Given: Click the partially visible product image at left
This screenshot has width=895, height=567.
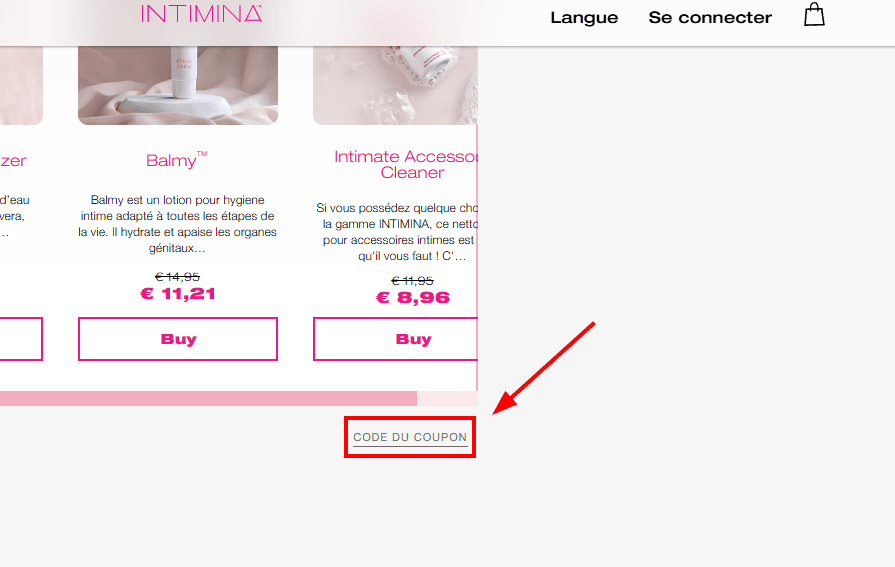Looking at the screenshot, I should tap(21, 85).
